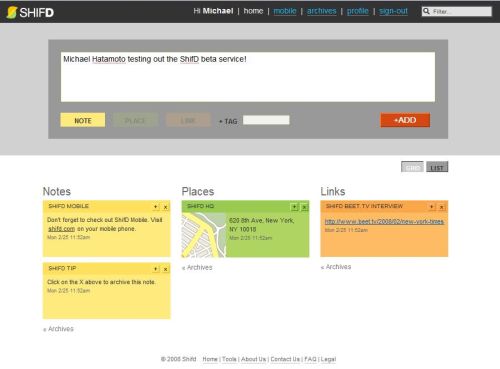Open Contact Us in footer

pyautogui.click(x=285, y=359)
